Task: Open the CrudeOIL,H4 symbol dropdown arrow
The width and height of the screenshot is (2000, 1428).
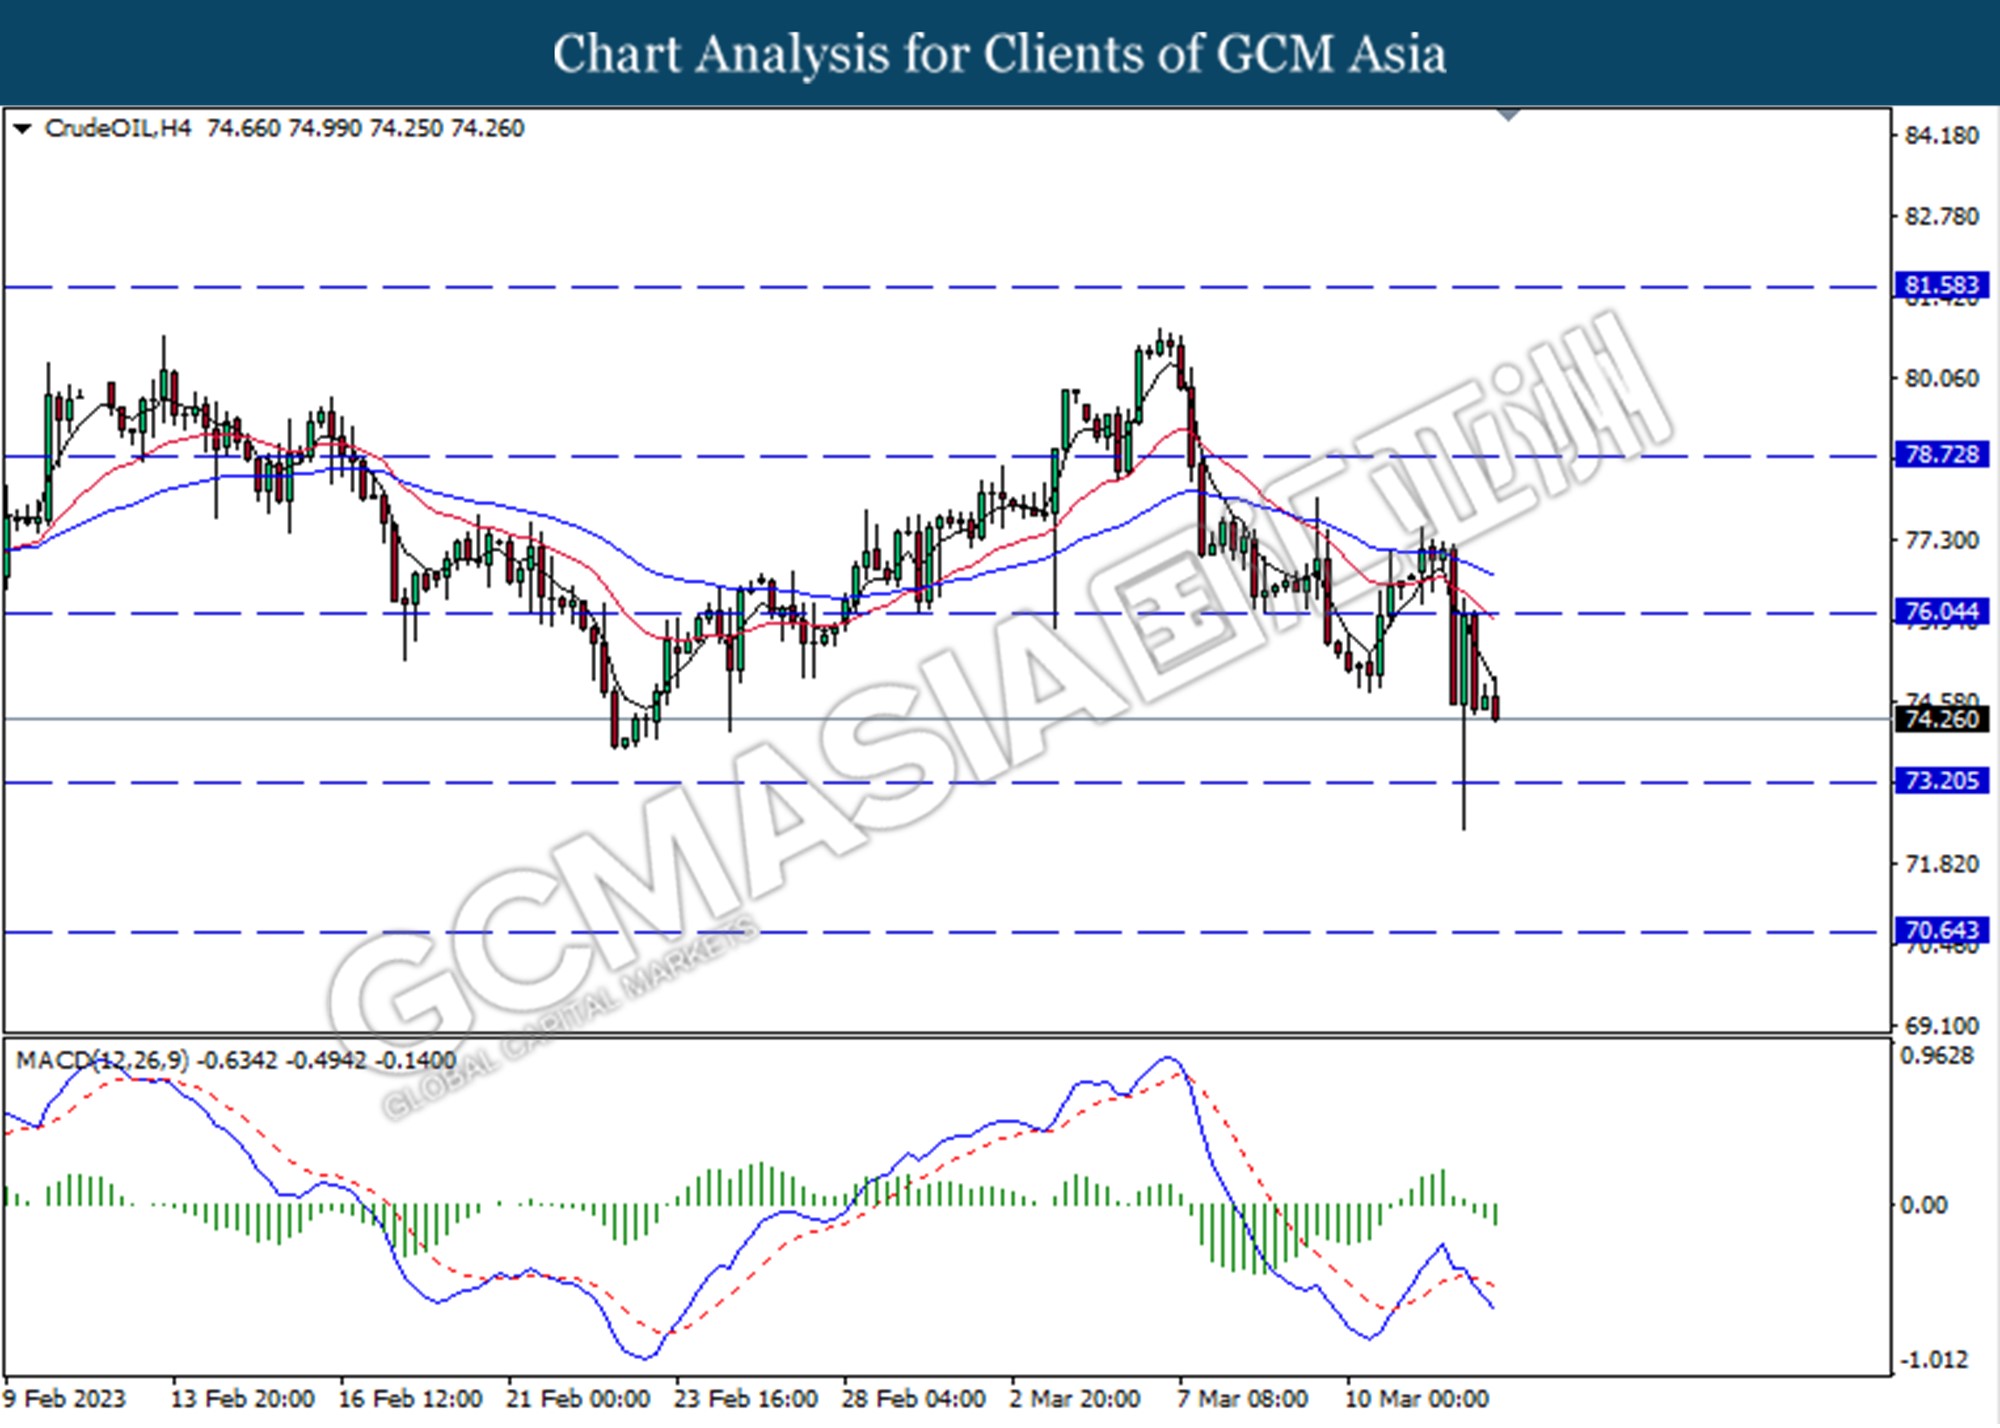Action: pos(22,128)
